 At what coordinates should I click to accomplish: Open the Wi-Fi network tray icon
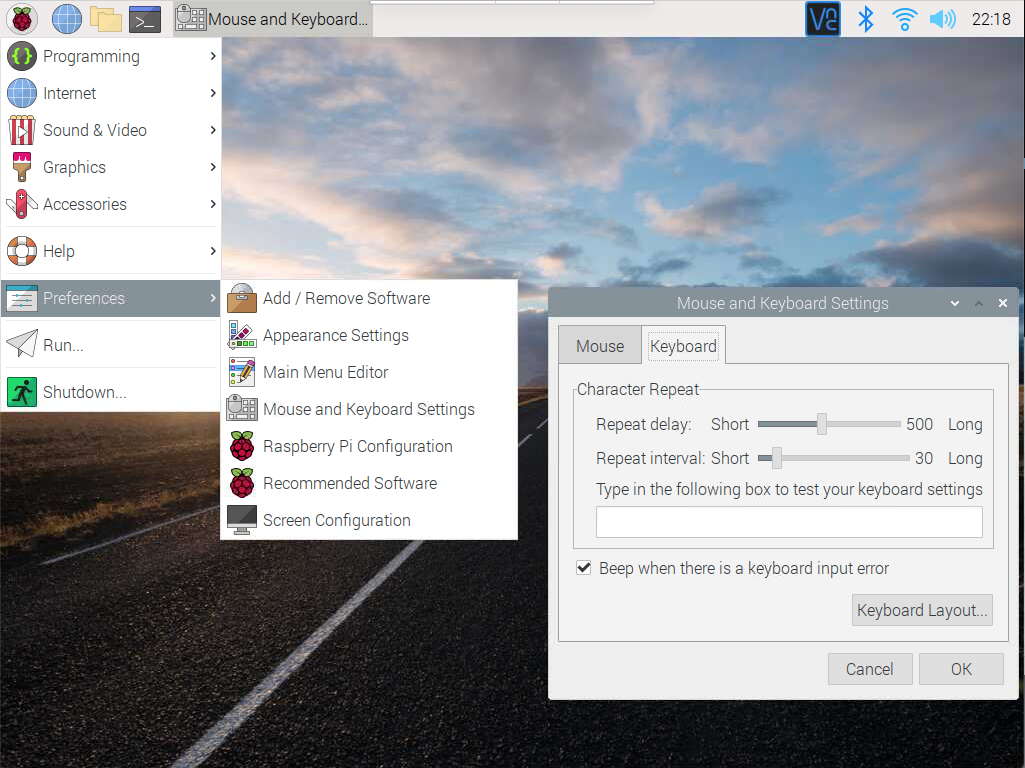click(x=904, y=19)
